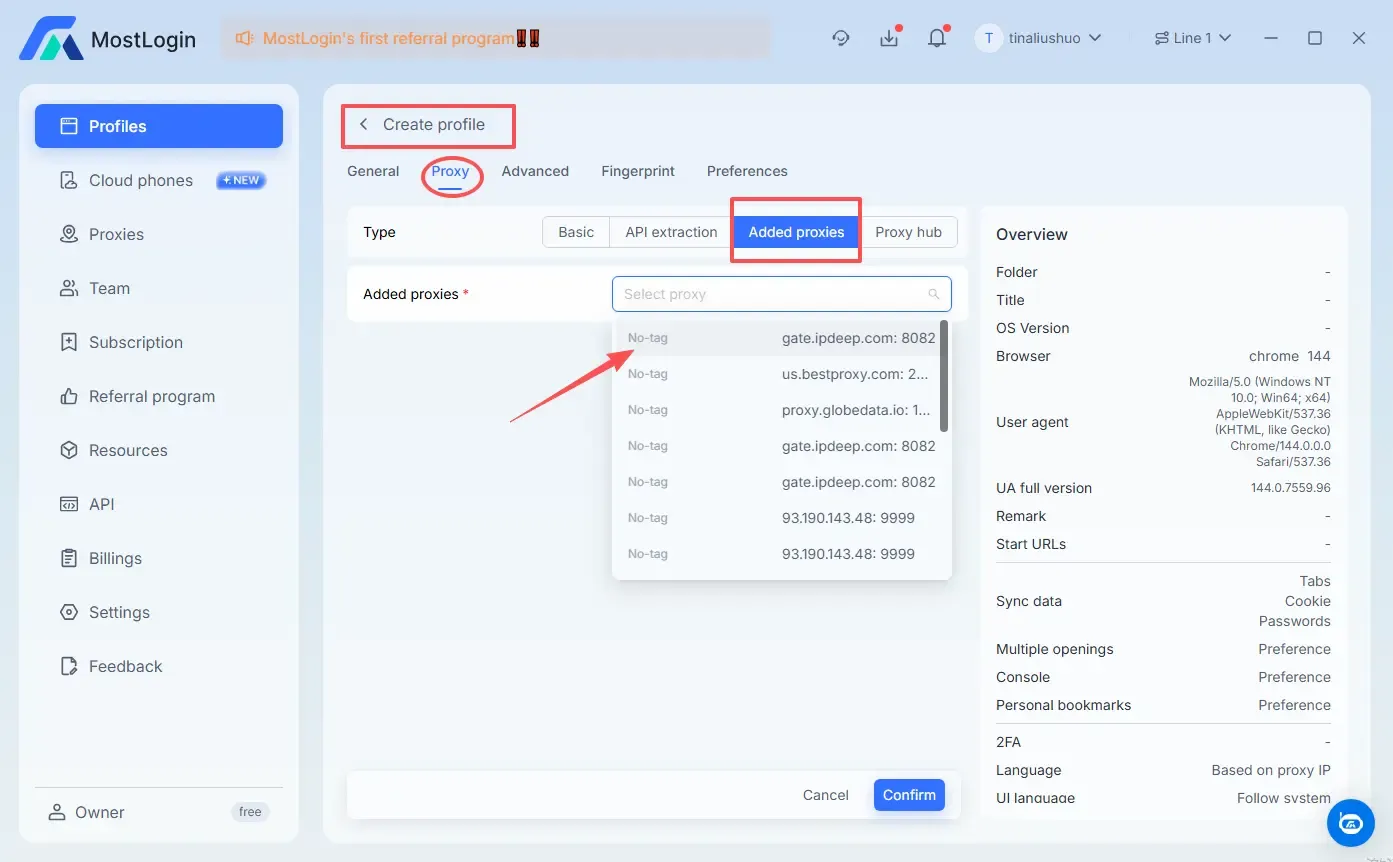Open Cloud phones in the sidebar
The image size is (1393, 862).
[140, 180]
